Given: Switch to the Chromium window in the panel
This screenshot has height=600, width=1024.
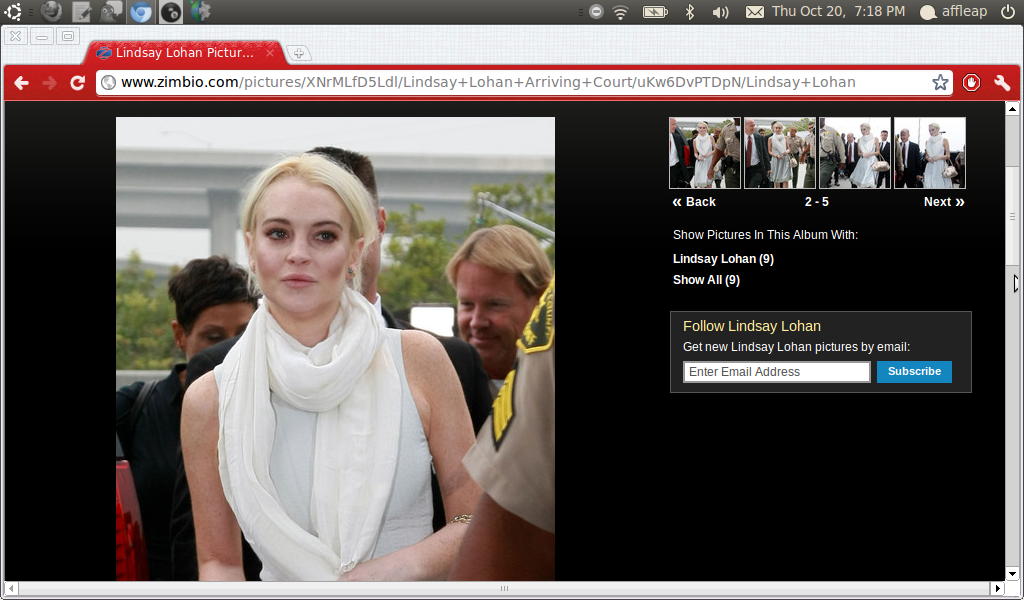Looking at the screenshot, I should tap(141, 12).
